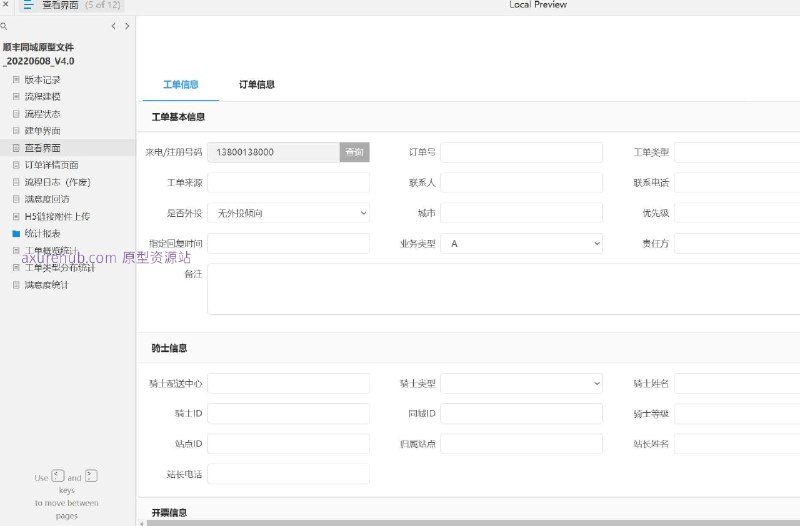The height and width of the screenshot is (526, 800).
Task: Click the 责任方 input field
Action: coord(737,244)
